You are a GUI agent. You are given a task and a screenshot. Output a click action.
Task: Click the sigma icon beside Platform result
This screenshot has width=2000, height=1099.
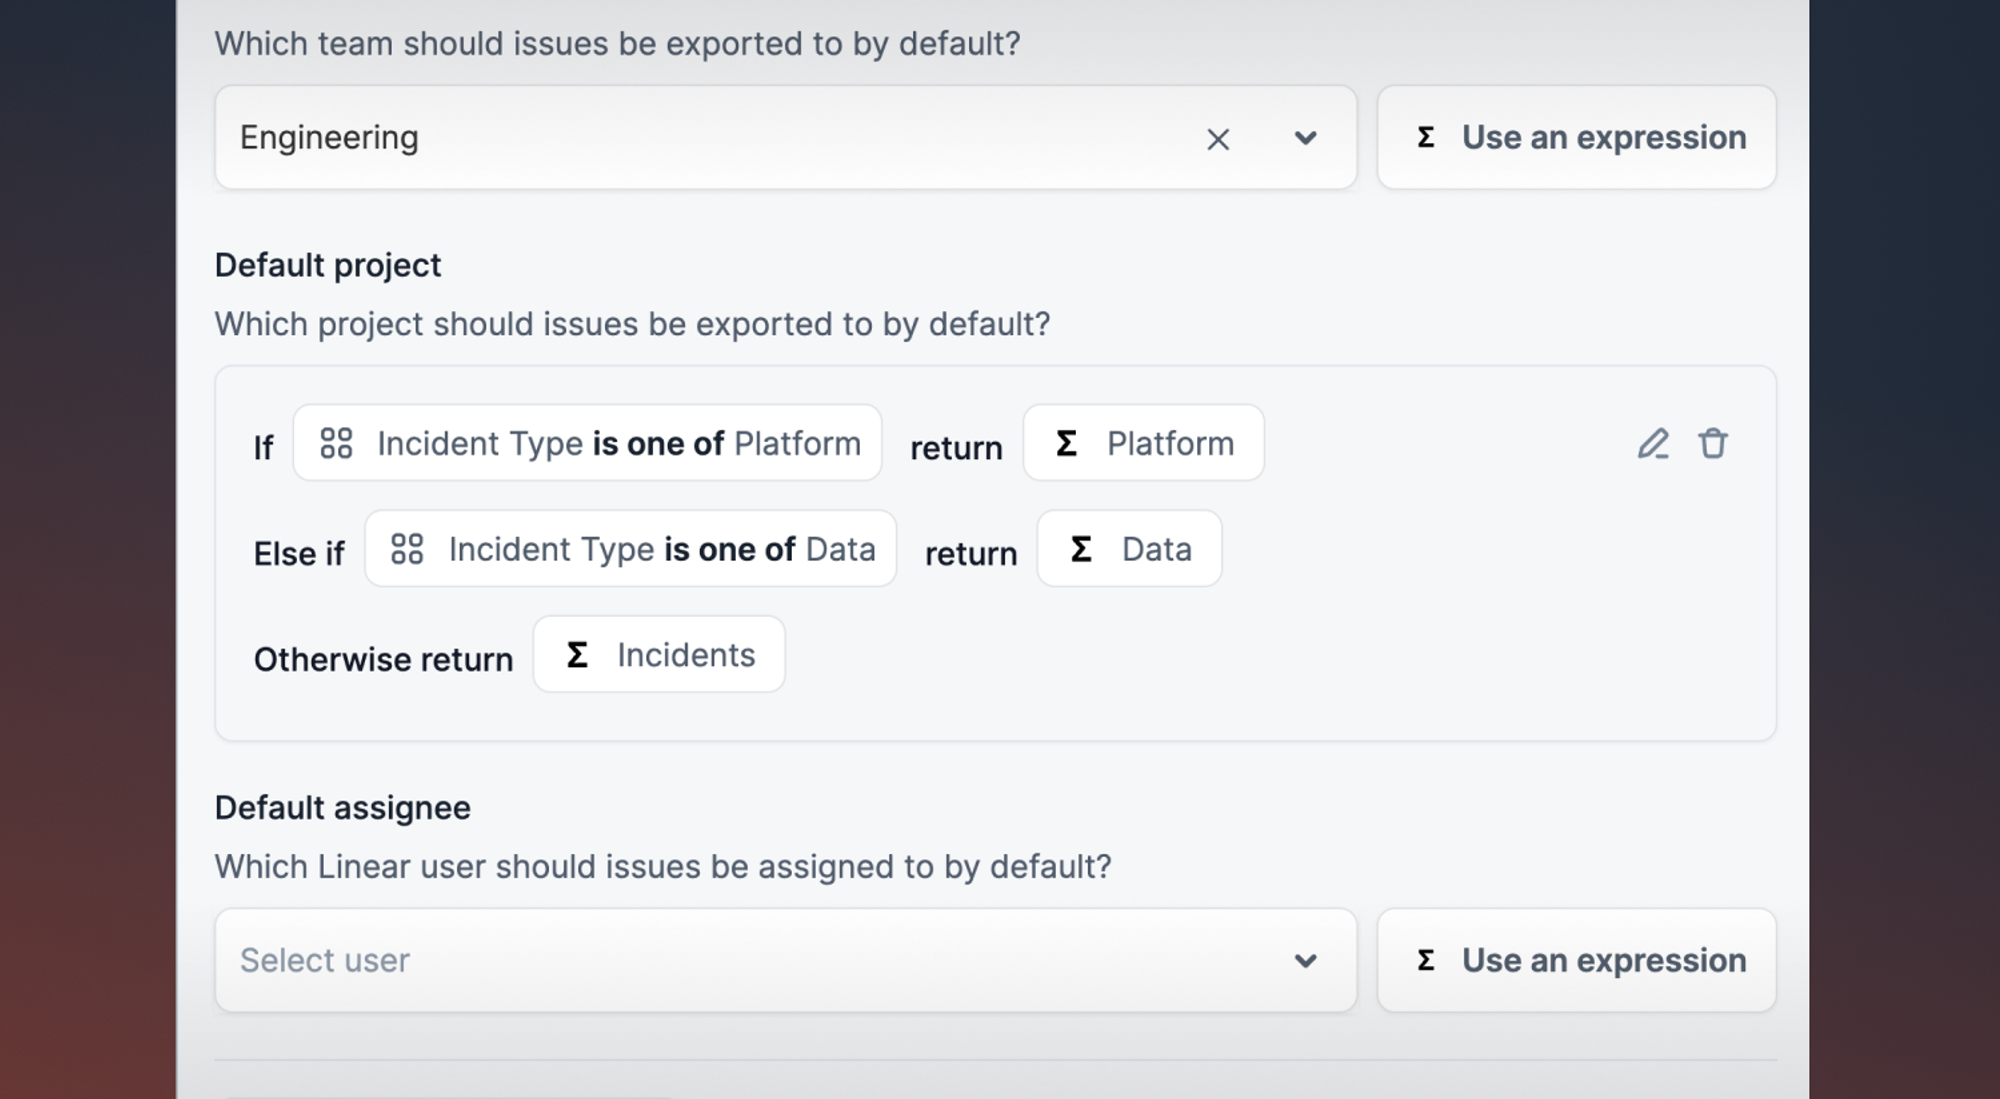click(1066, 443)
